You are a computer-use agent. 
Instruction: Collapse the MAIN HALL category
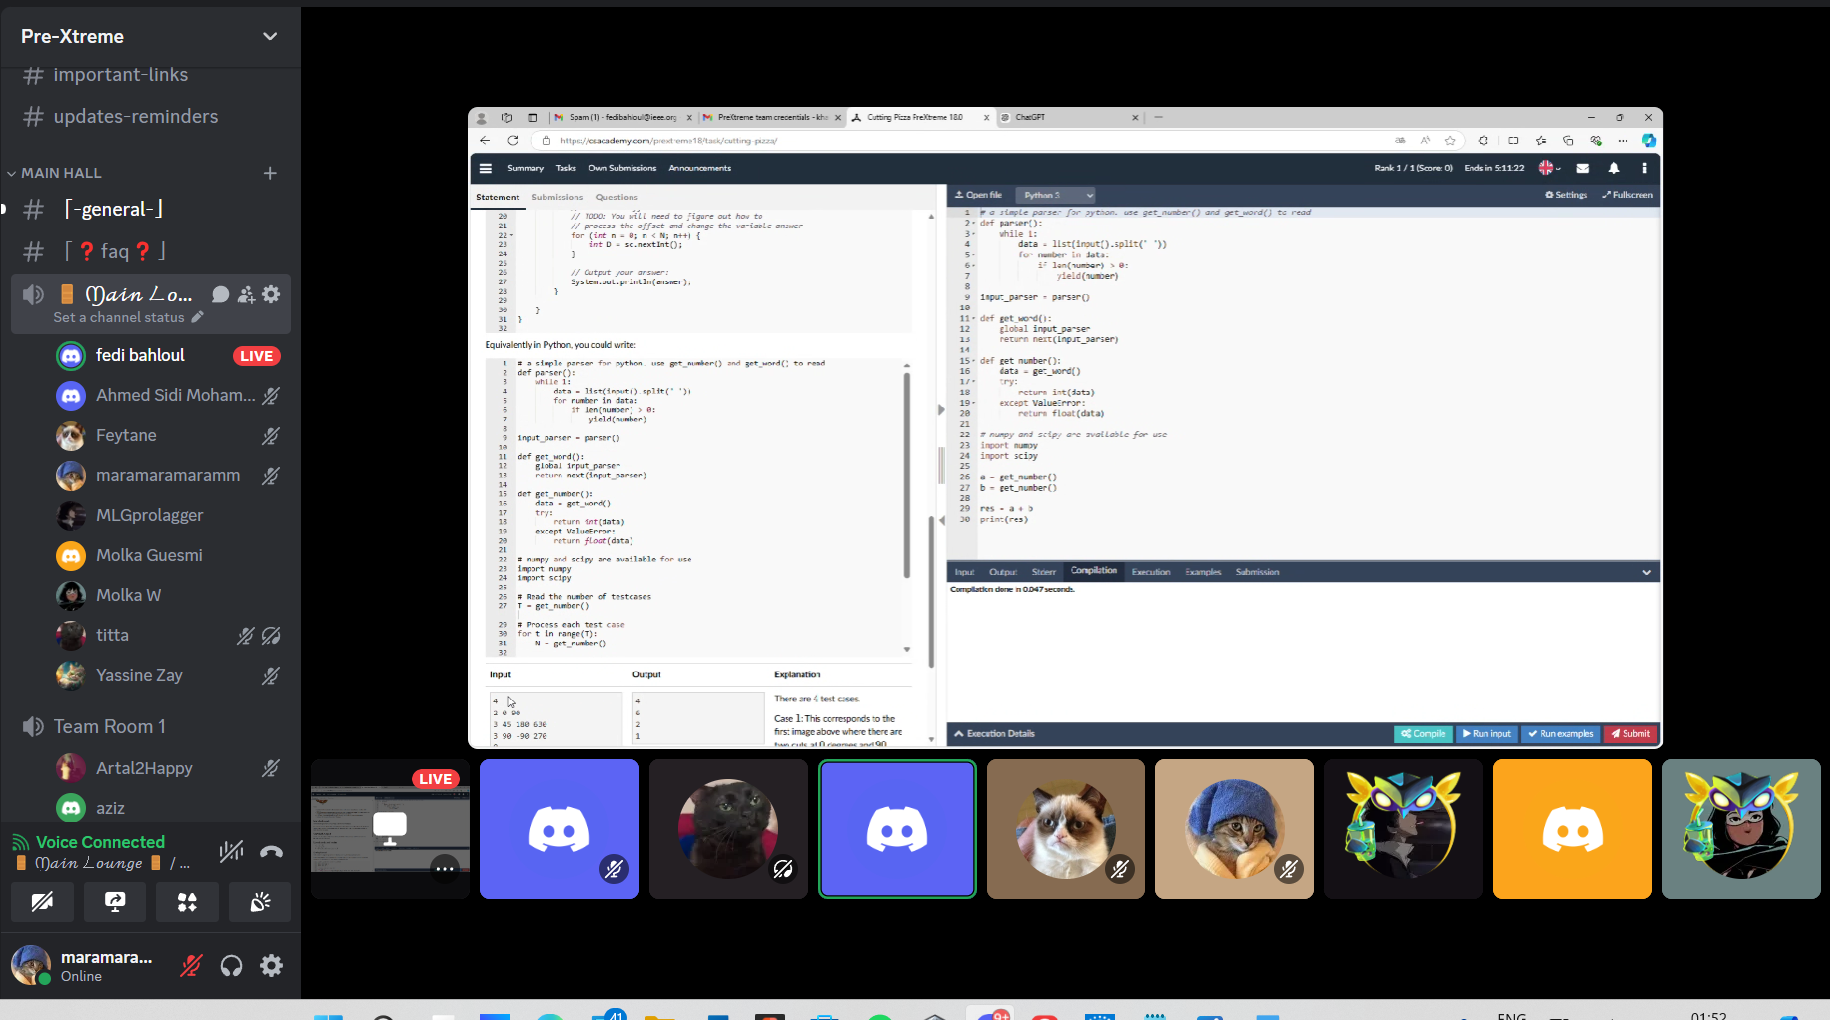coord(60,173)
